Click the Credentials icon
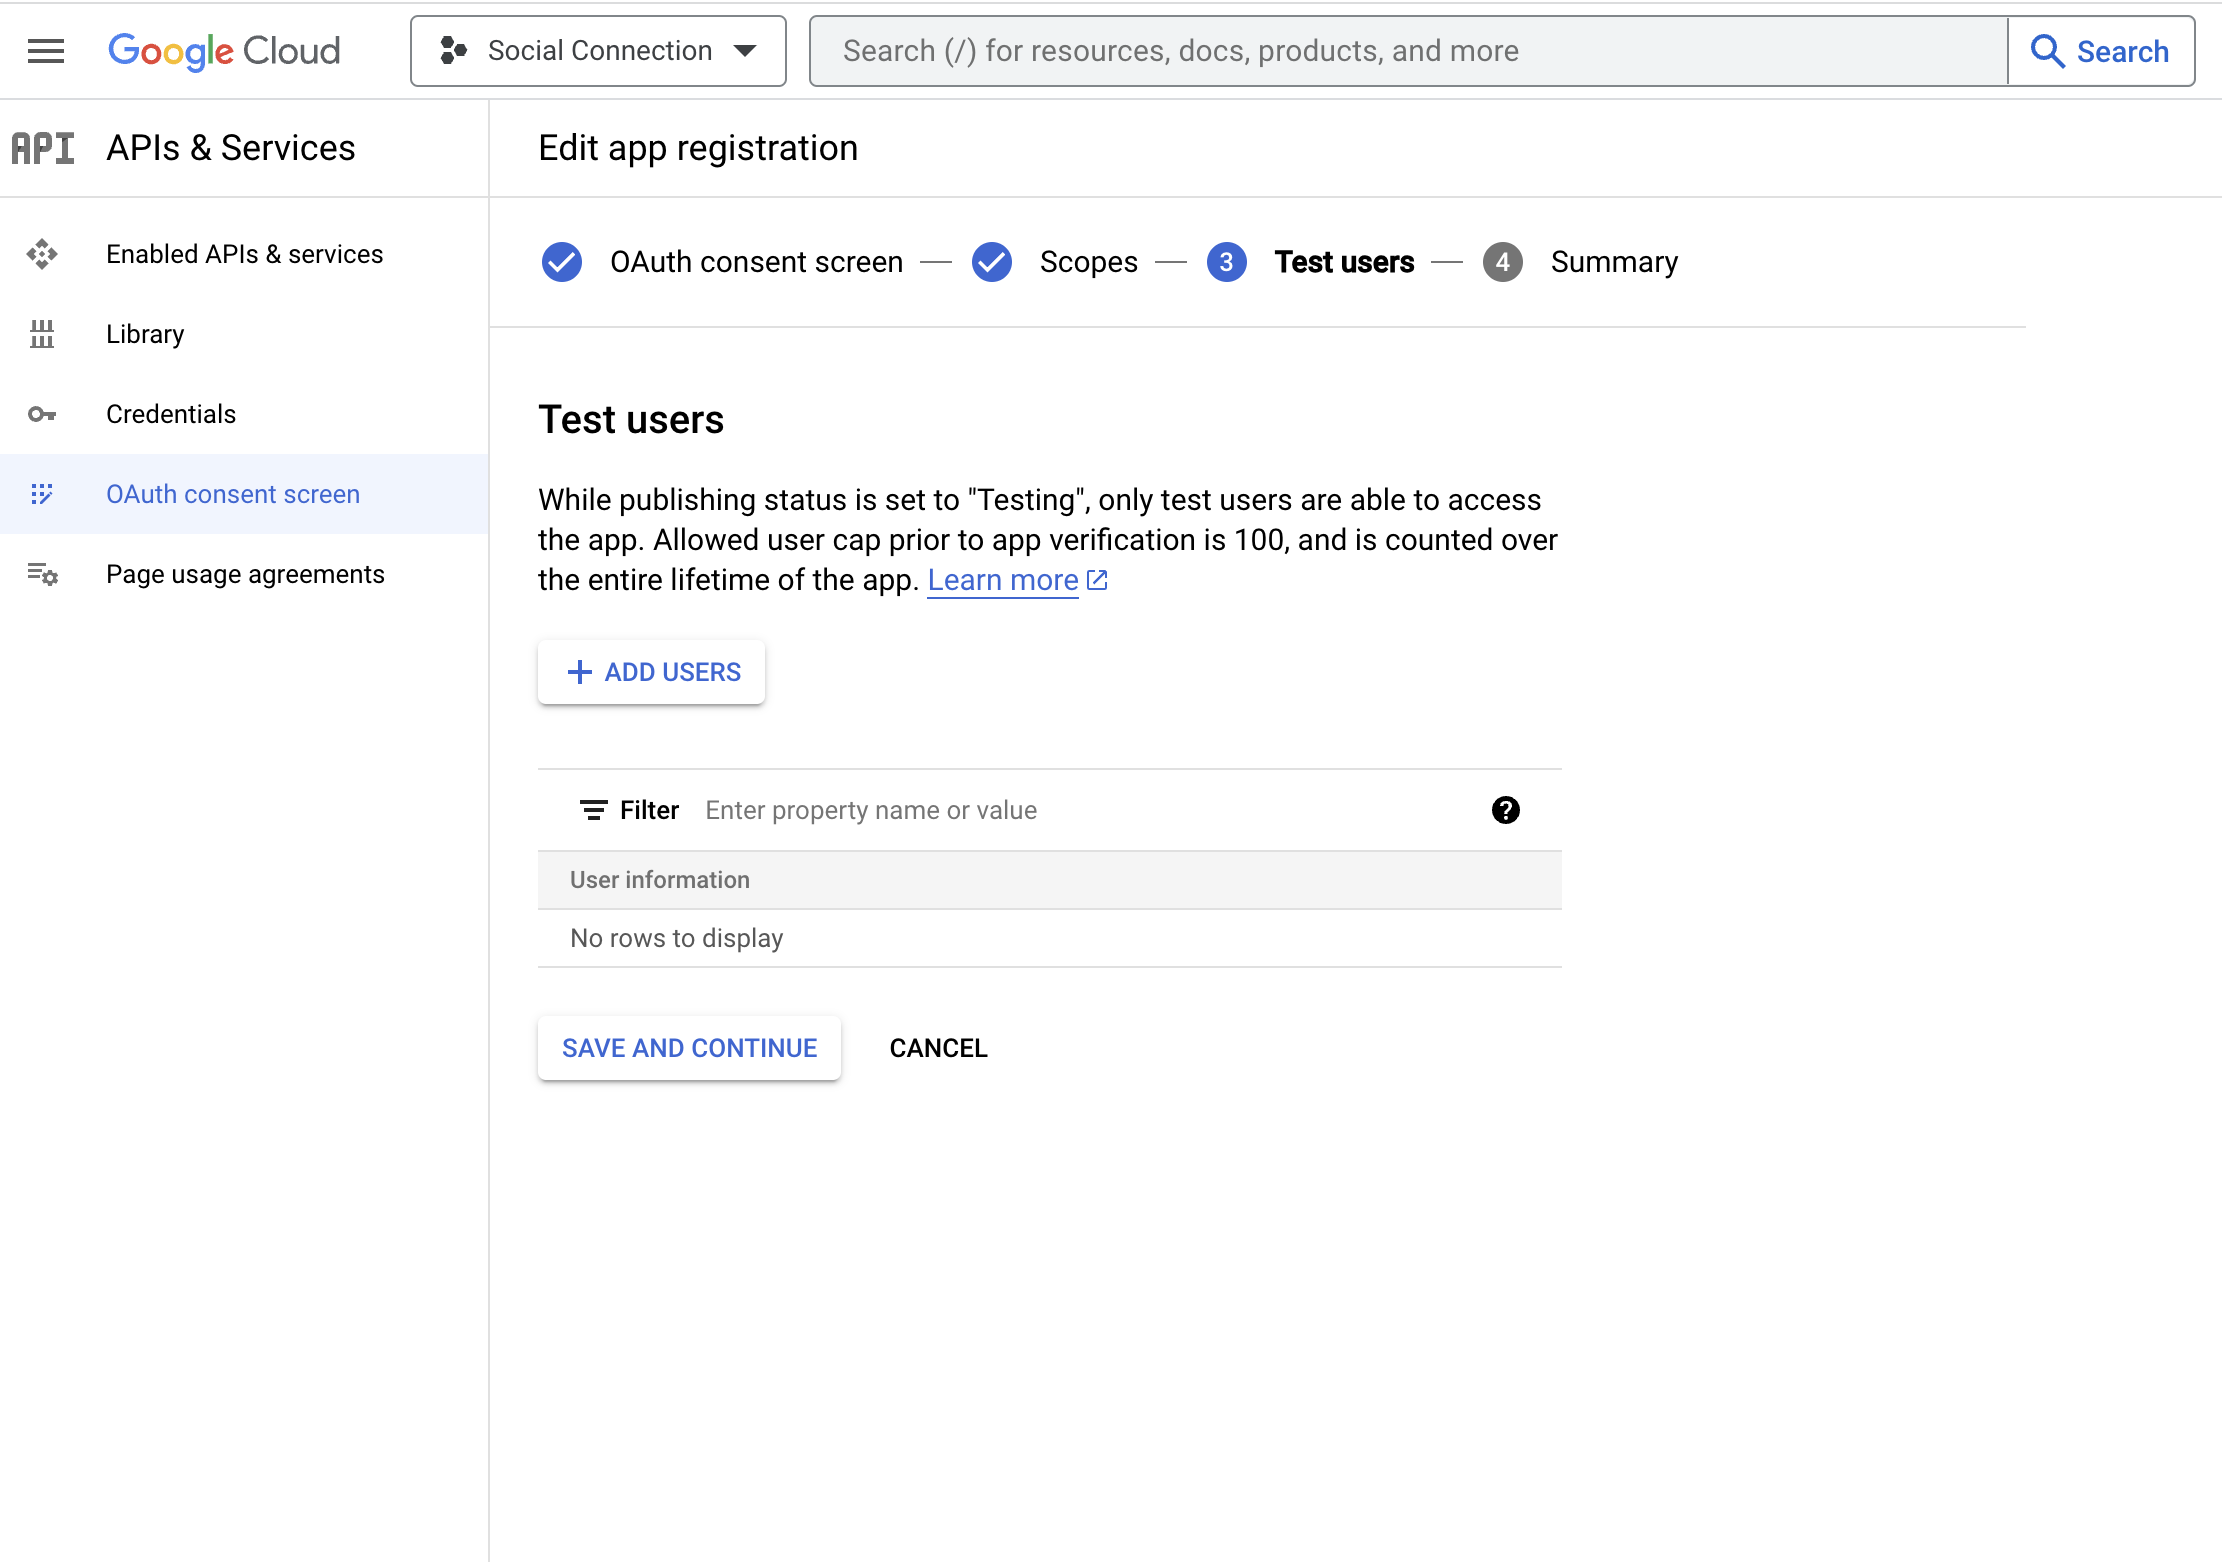The width and height of the screenshot is (2222, 1562). [x=44, y=414]
